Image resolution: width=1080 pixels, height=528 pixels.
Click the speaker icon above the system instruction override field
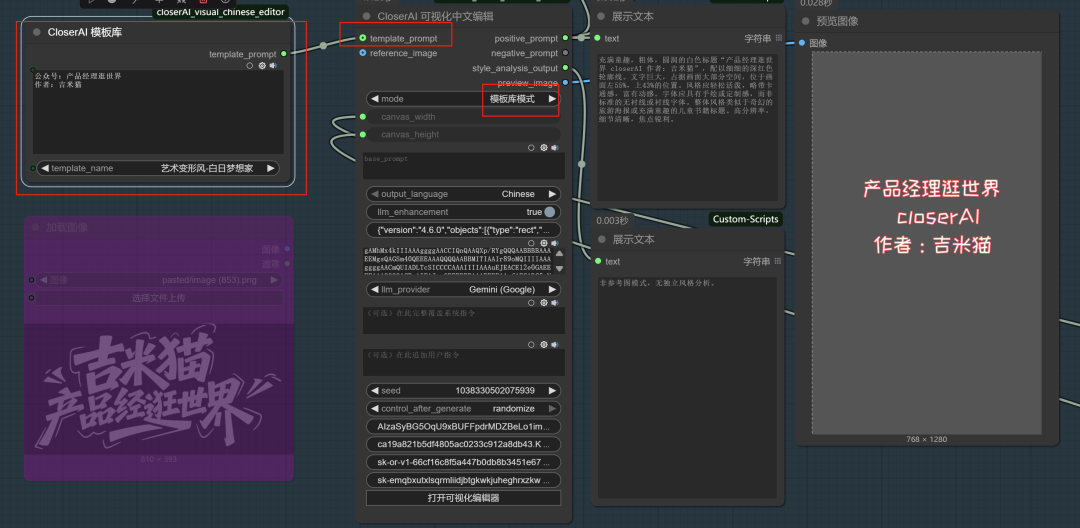tap(555, 303)
